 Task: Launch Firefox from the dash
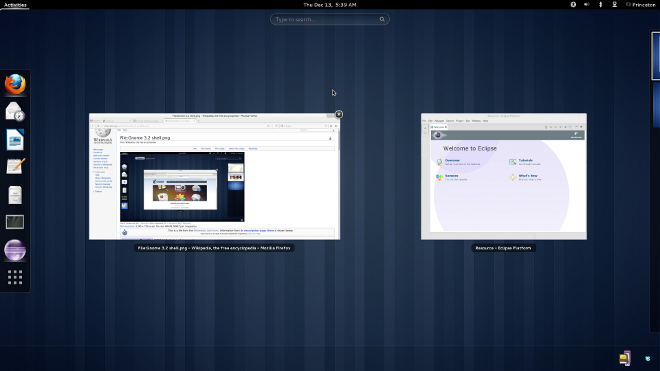tap(15, 85)
